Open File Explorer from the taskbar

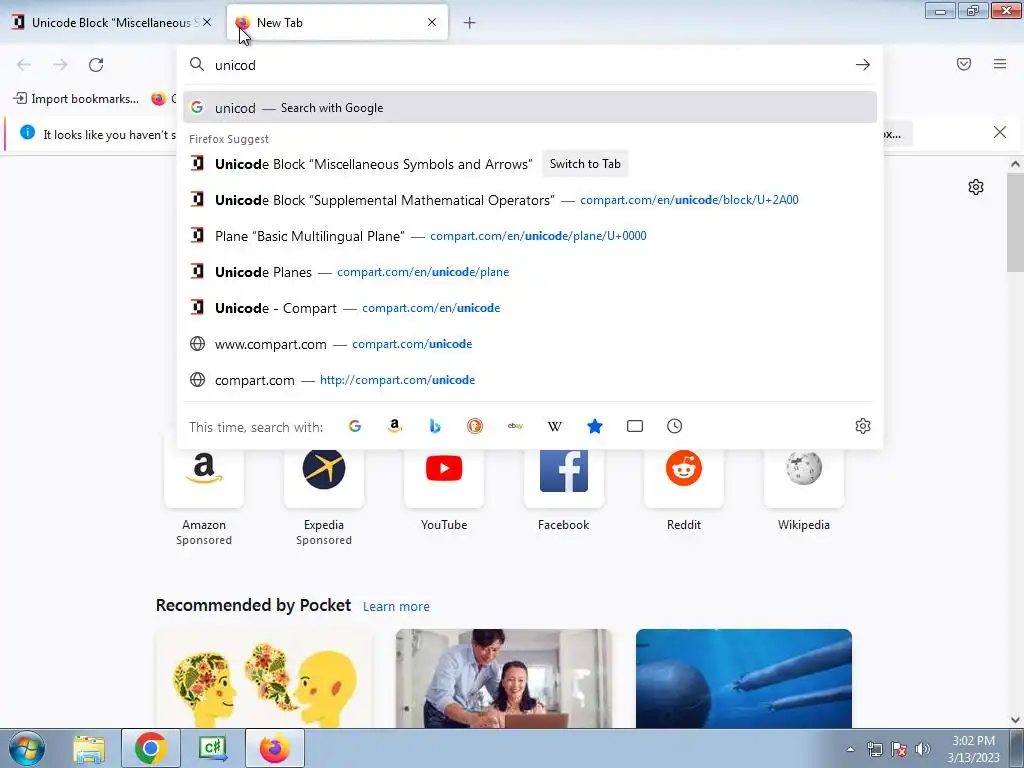tap(89, 748)
